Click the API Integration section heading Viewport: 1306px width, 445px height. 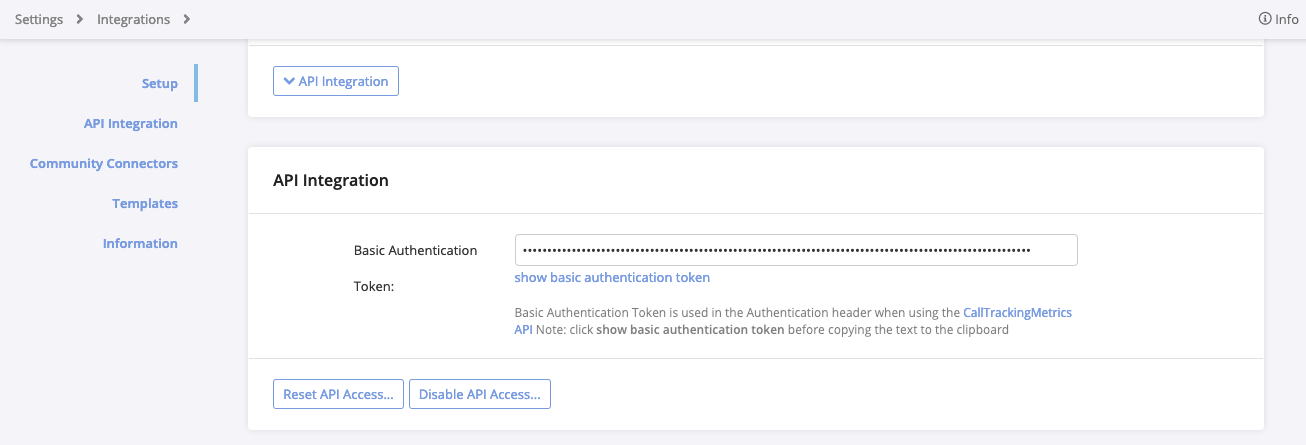click(331, 181)
